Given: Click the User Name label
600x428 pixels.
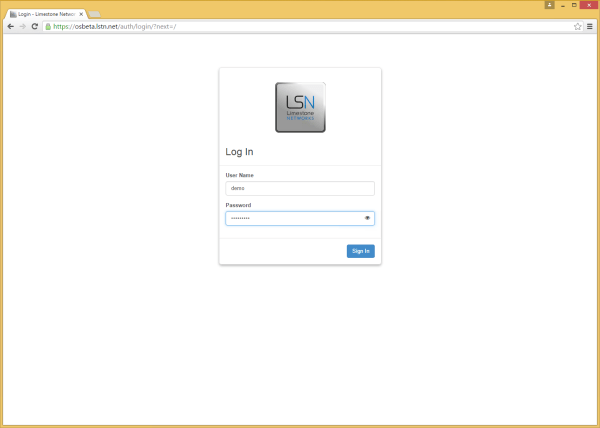Looking at the screenshot, I should (x=240, y=175).
